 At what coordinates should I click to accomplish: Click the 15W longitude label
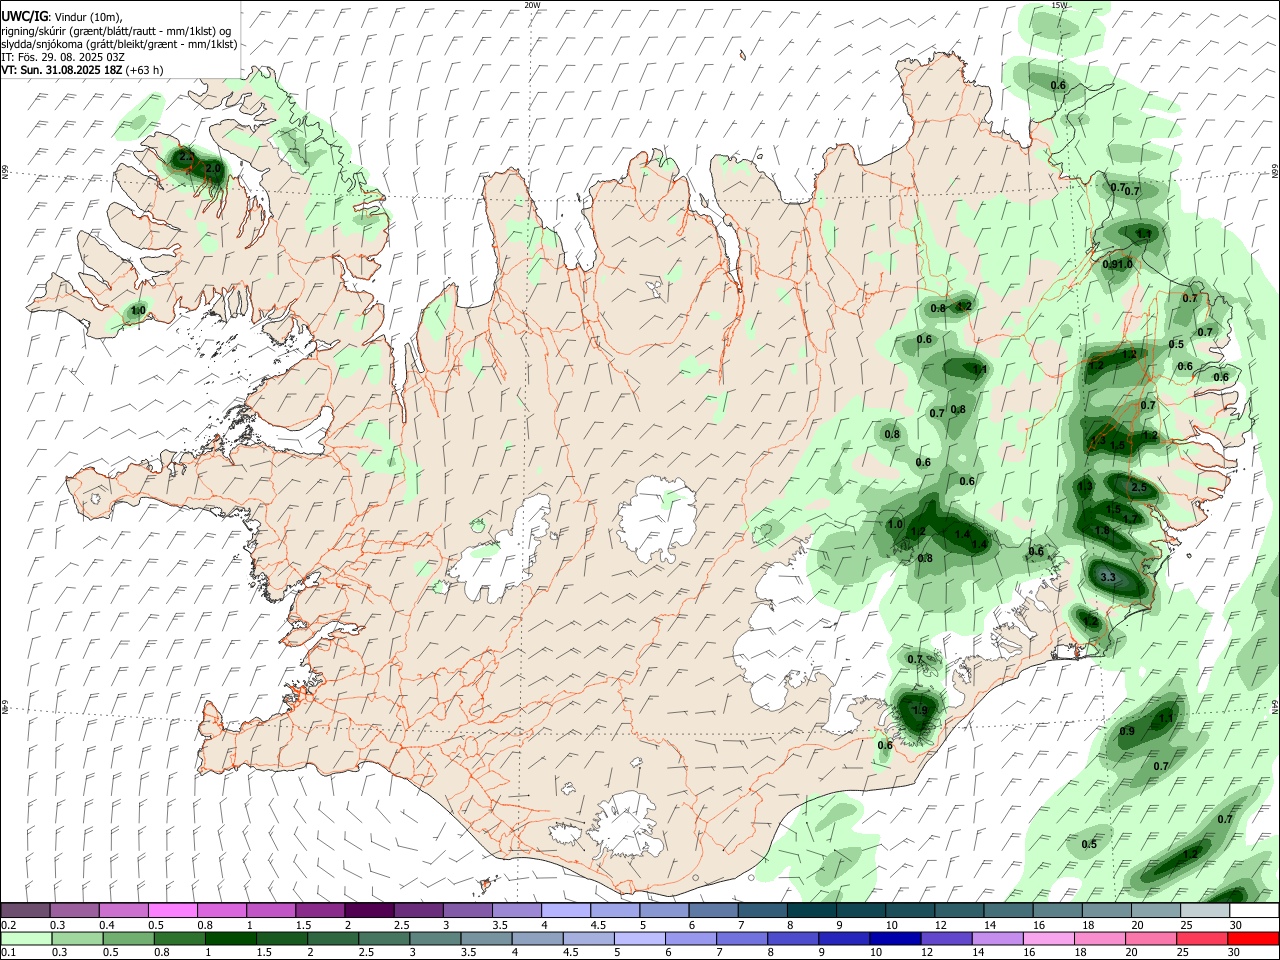pos(1060,5)
